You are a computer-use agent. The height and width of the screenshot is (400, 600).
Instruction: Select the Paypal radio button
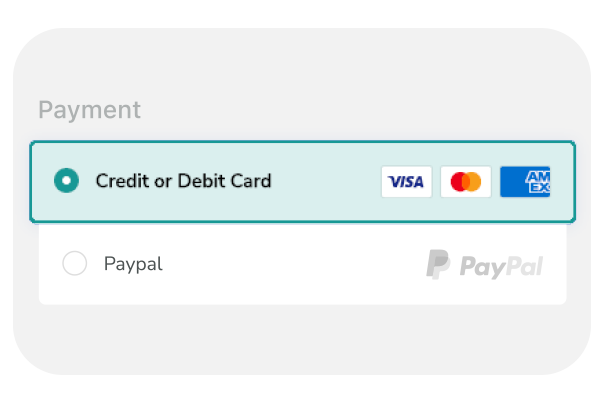click(x=75, y=263)
